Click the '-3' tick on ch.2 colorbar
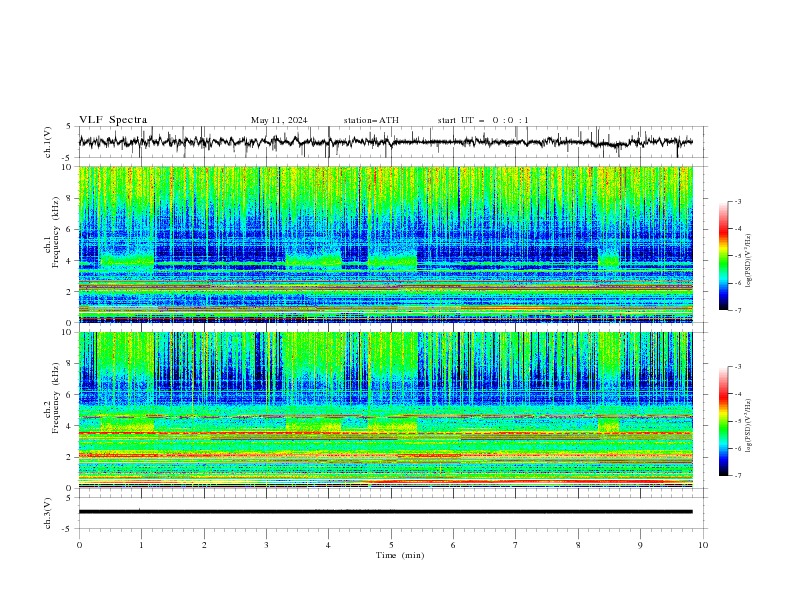 tap(738, 367)
